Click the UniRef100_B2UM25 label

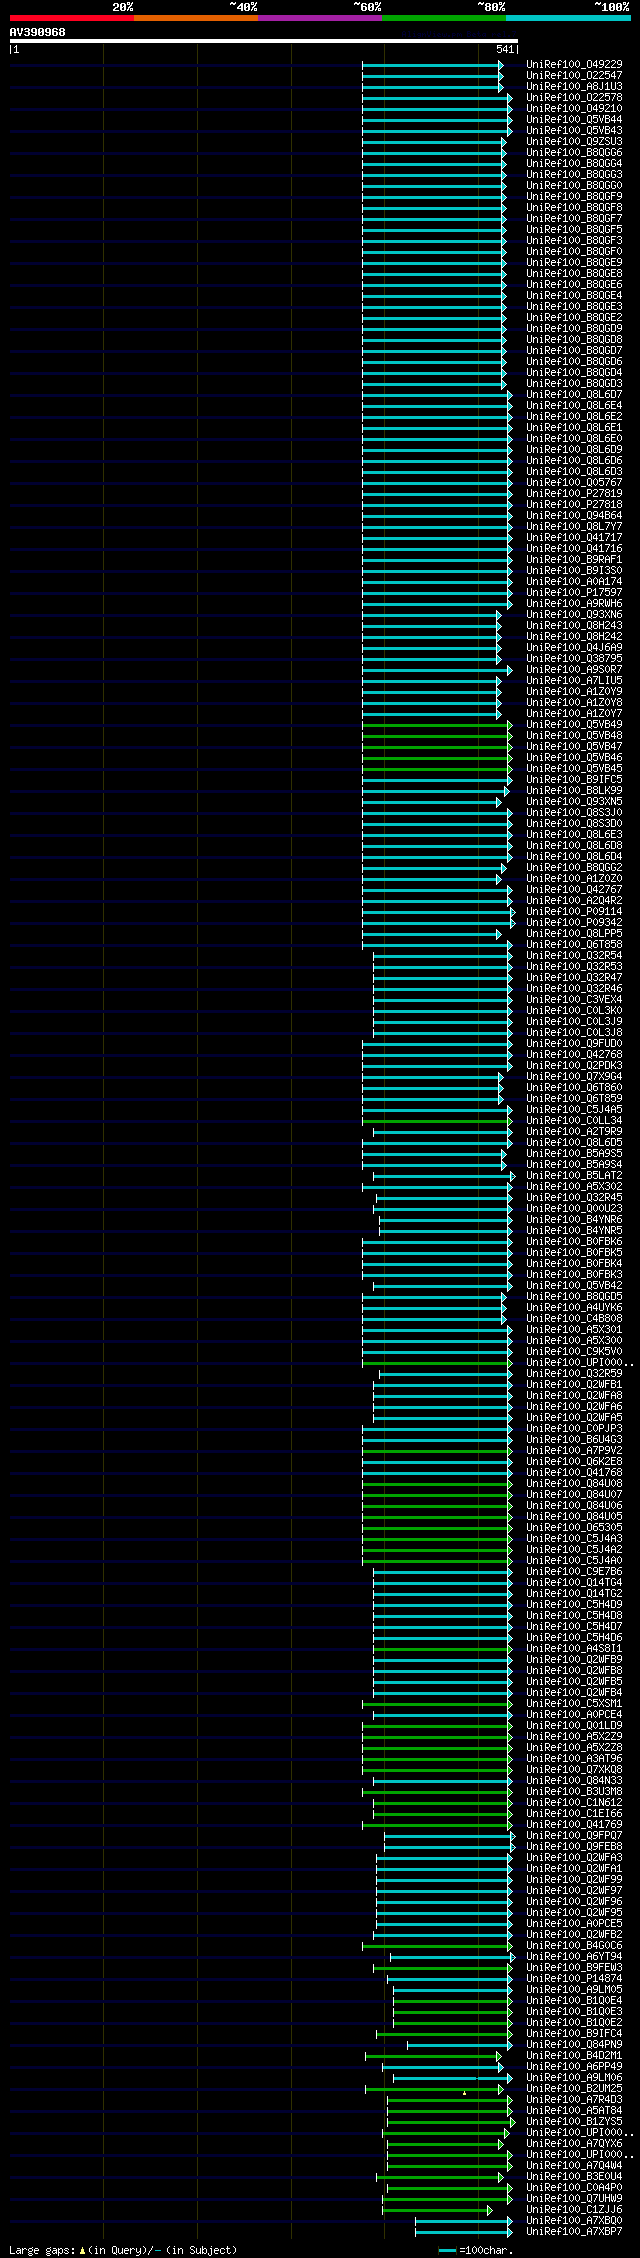coord(574,2089)
